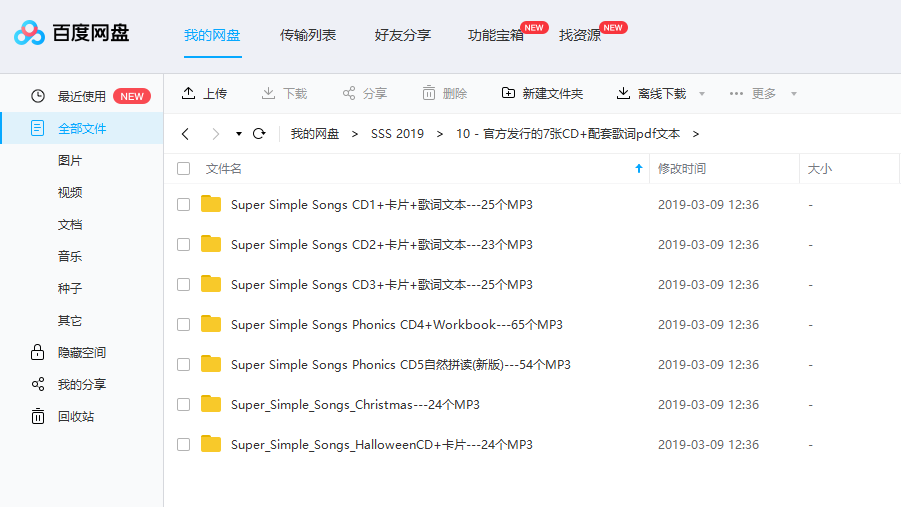Open the 好友分享 tab
Screen dimensions: 901x507
point(403,35)
